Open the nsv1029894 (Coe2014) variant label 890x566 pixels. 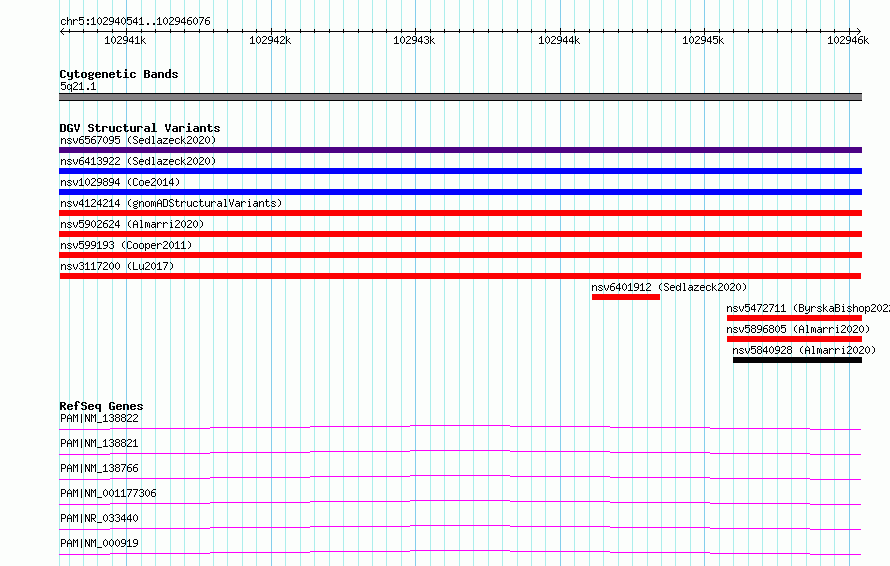coord(120,182)
